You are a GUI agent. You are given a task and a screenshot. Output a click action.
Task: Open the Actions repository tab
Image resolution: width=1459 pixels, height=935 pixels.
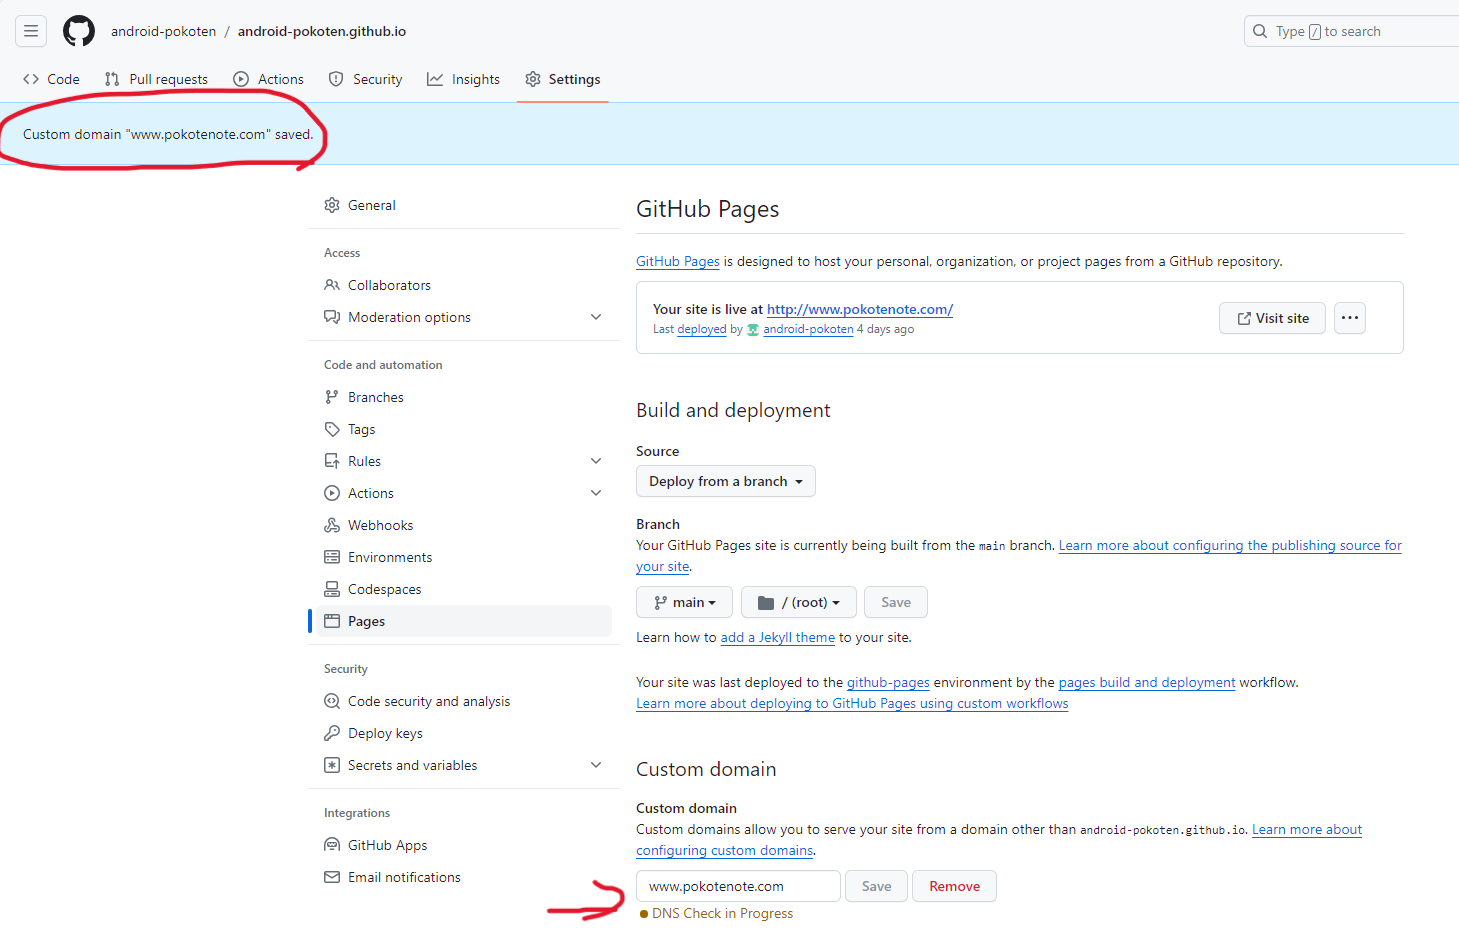pyautogui.click(x=268, y=79)
